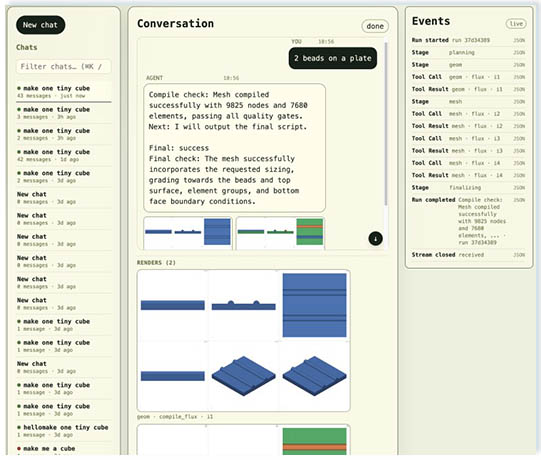541x460 pixels.
Task: Focus the Filter chats search field
Action: 64,67
